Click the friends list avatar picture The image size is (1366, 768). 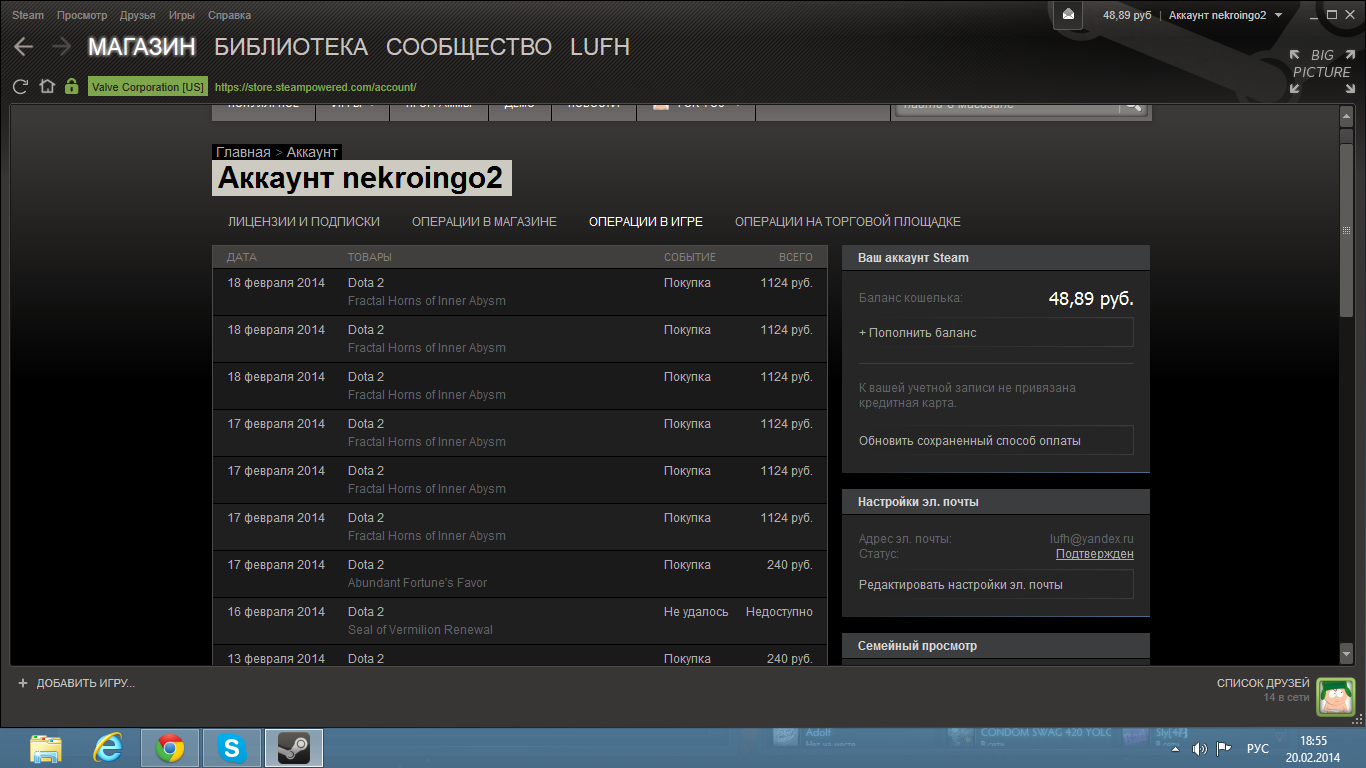[1335, 696]
